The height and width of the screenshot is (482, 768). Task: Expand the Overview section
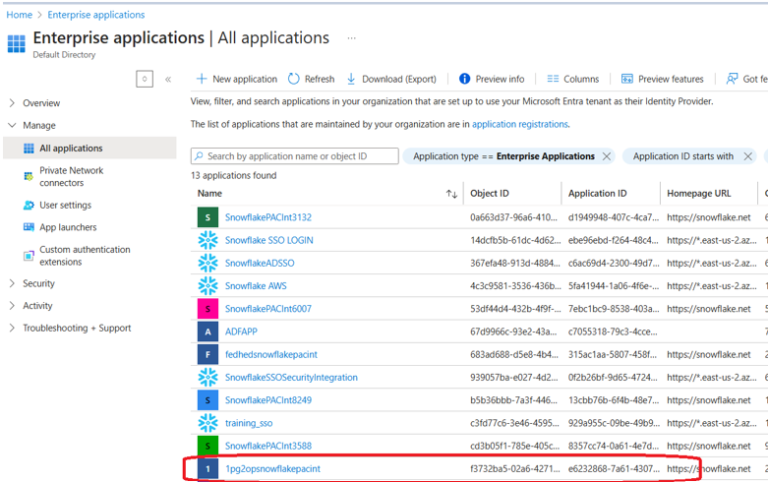12,103
